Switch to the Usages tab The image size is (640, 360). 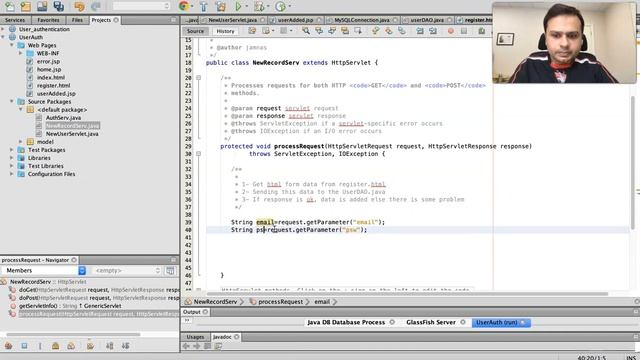tap(195, 337)
